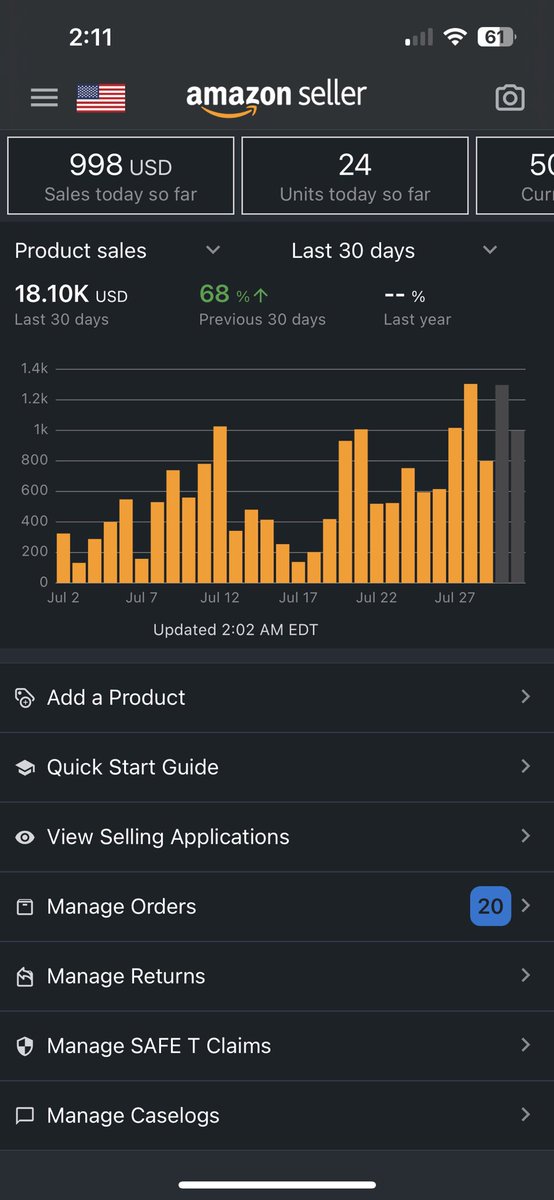The width and height of the screenshot is (554, 1200).
Task: Tap the Quick Start Guide graduation cap icon
Action: (25, 768)
